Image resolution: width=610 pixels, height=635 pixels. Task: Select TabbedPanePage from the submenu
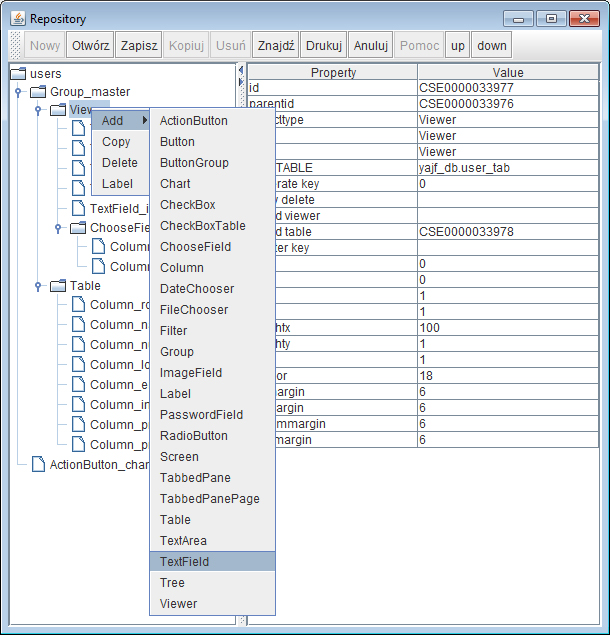(213, 499)
